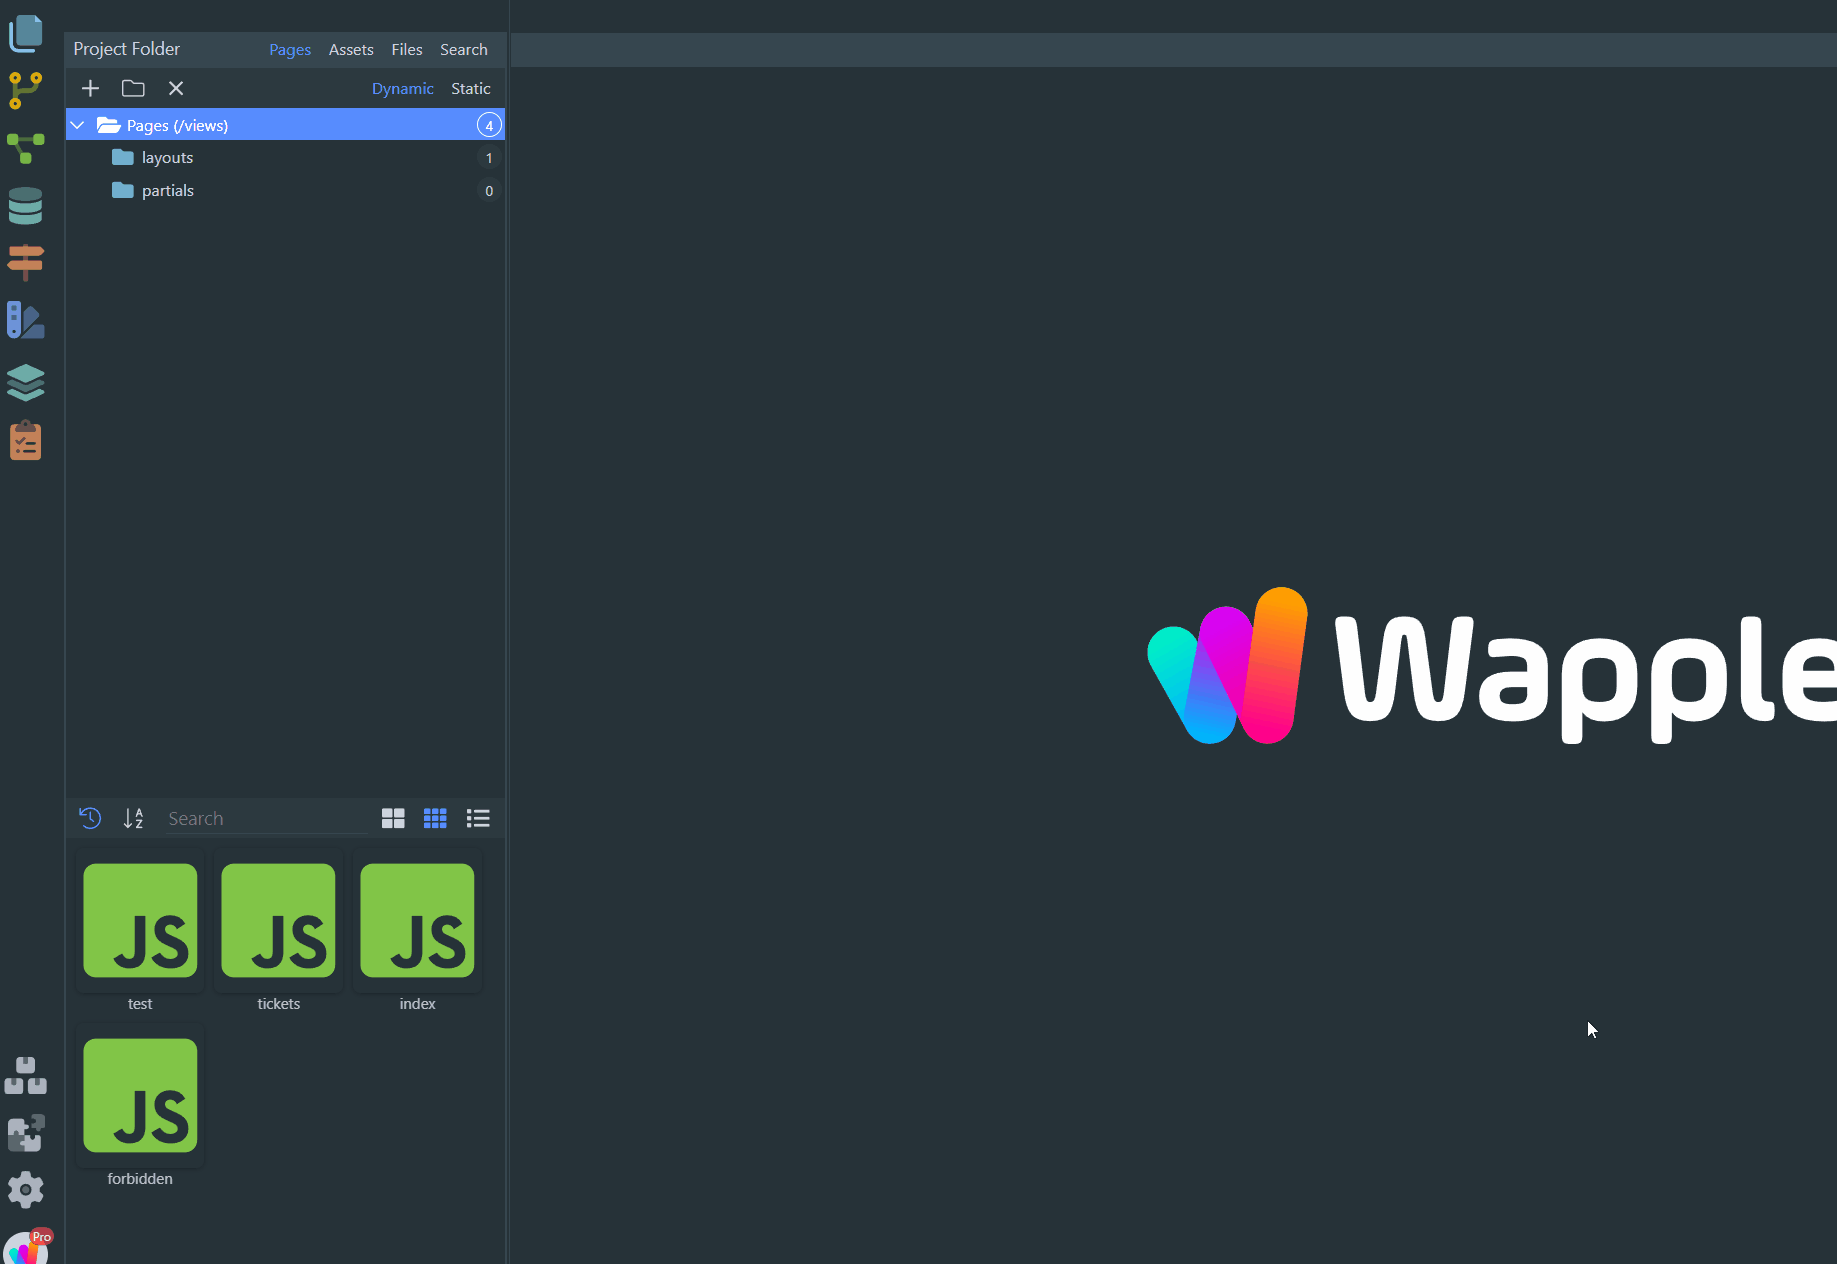Delete selected item with X icon
Viewport: 1837px width, 1264px height.
(x=176, y=88)
